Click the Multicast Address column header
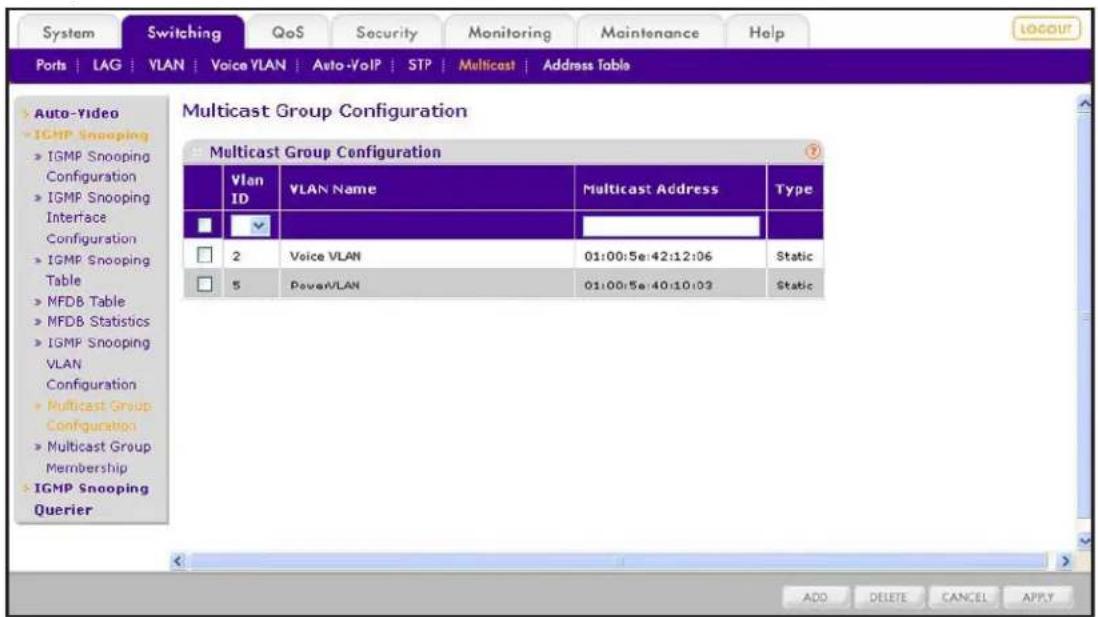 coord(670,188)
